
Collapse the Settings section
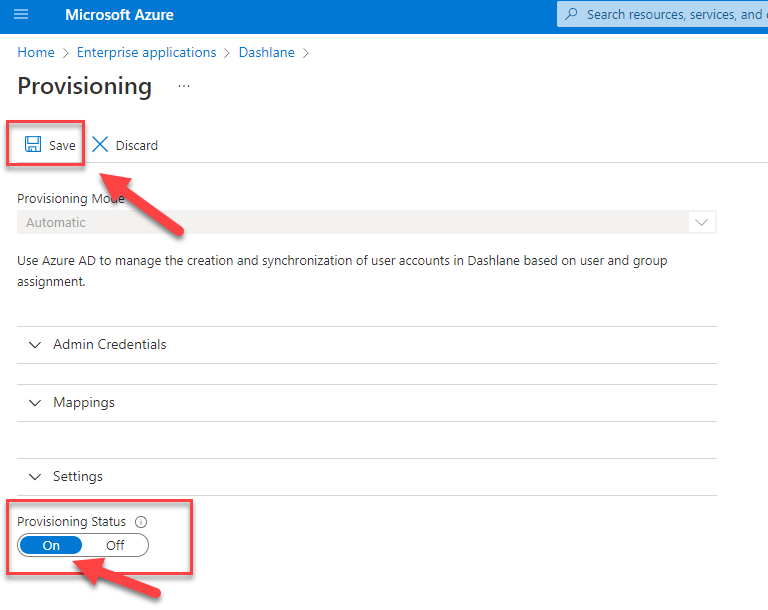[x=78, y=477]
